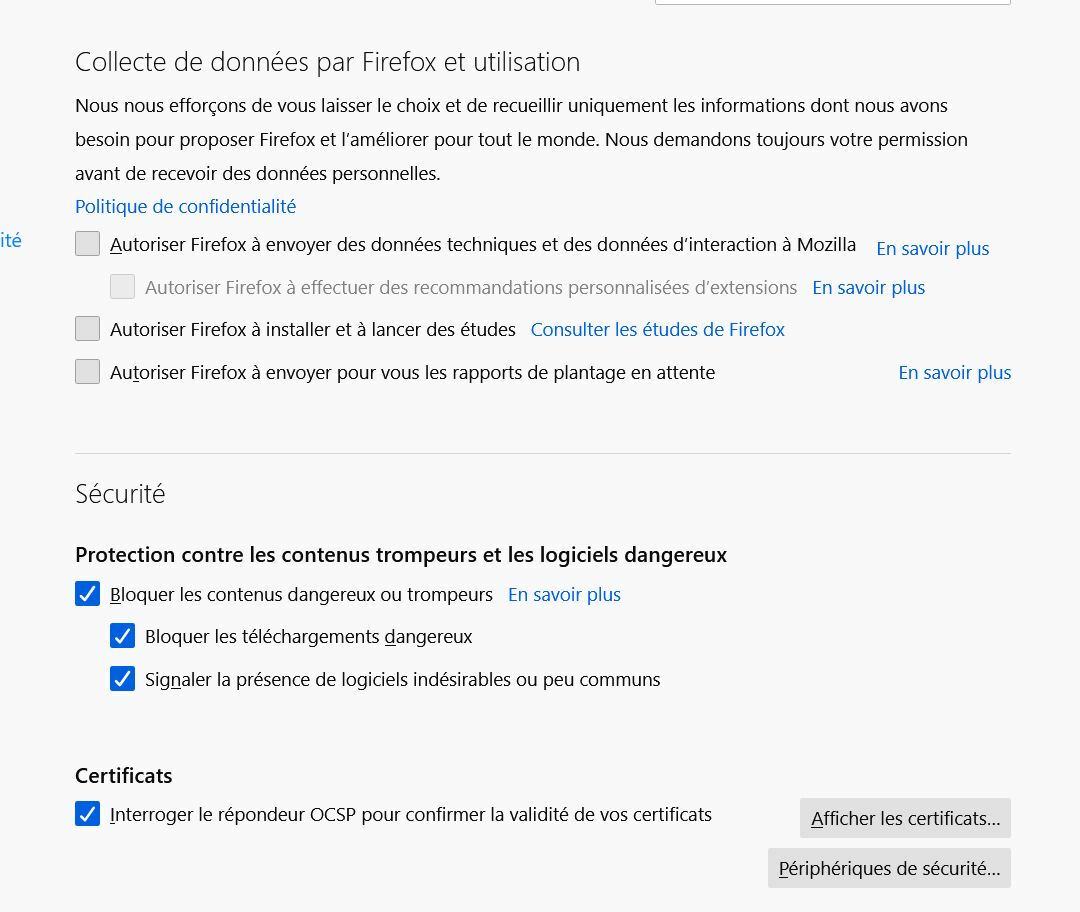The image size is (1080, 912).
Task: Open En savoir plus for extension recommendations
Action: (x=868, y=287)
